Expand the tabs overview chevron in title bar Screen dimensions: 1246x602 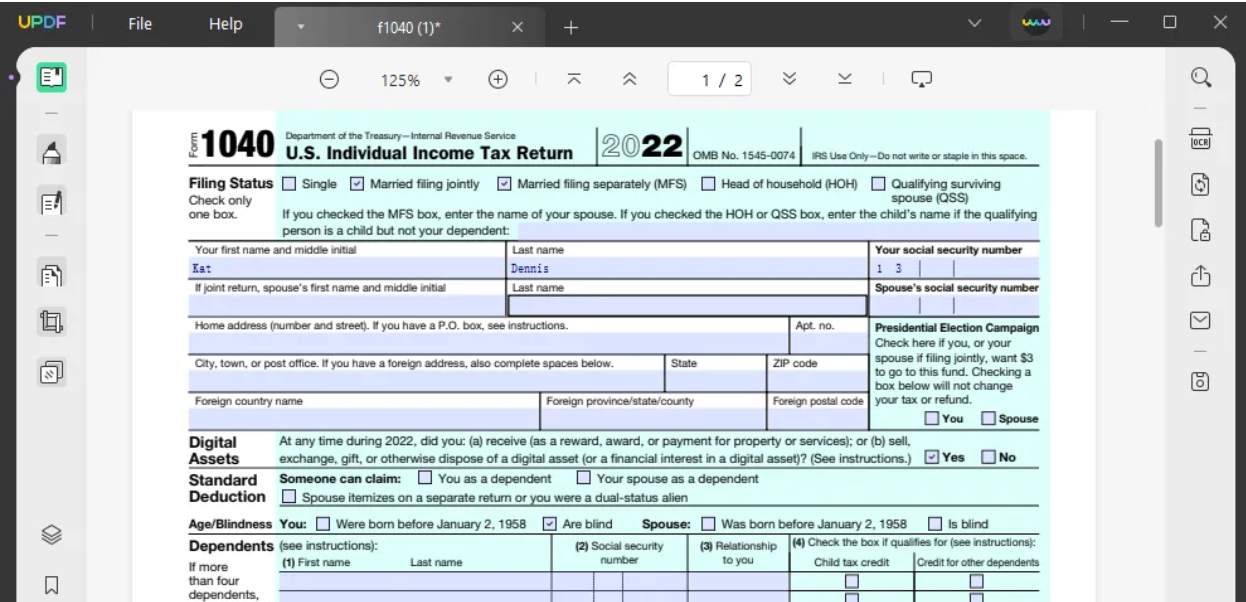(976, 24)
